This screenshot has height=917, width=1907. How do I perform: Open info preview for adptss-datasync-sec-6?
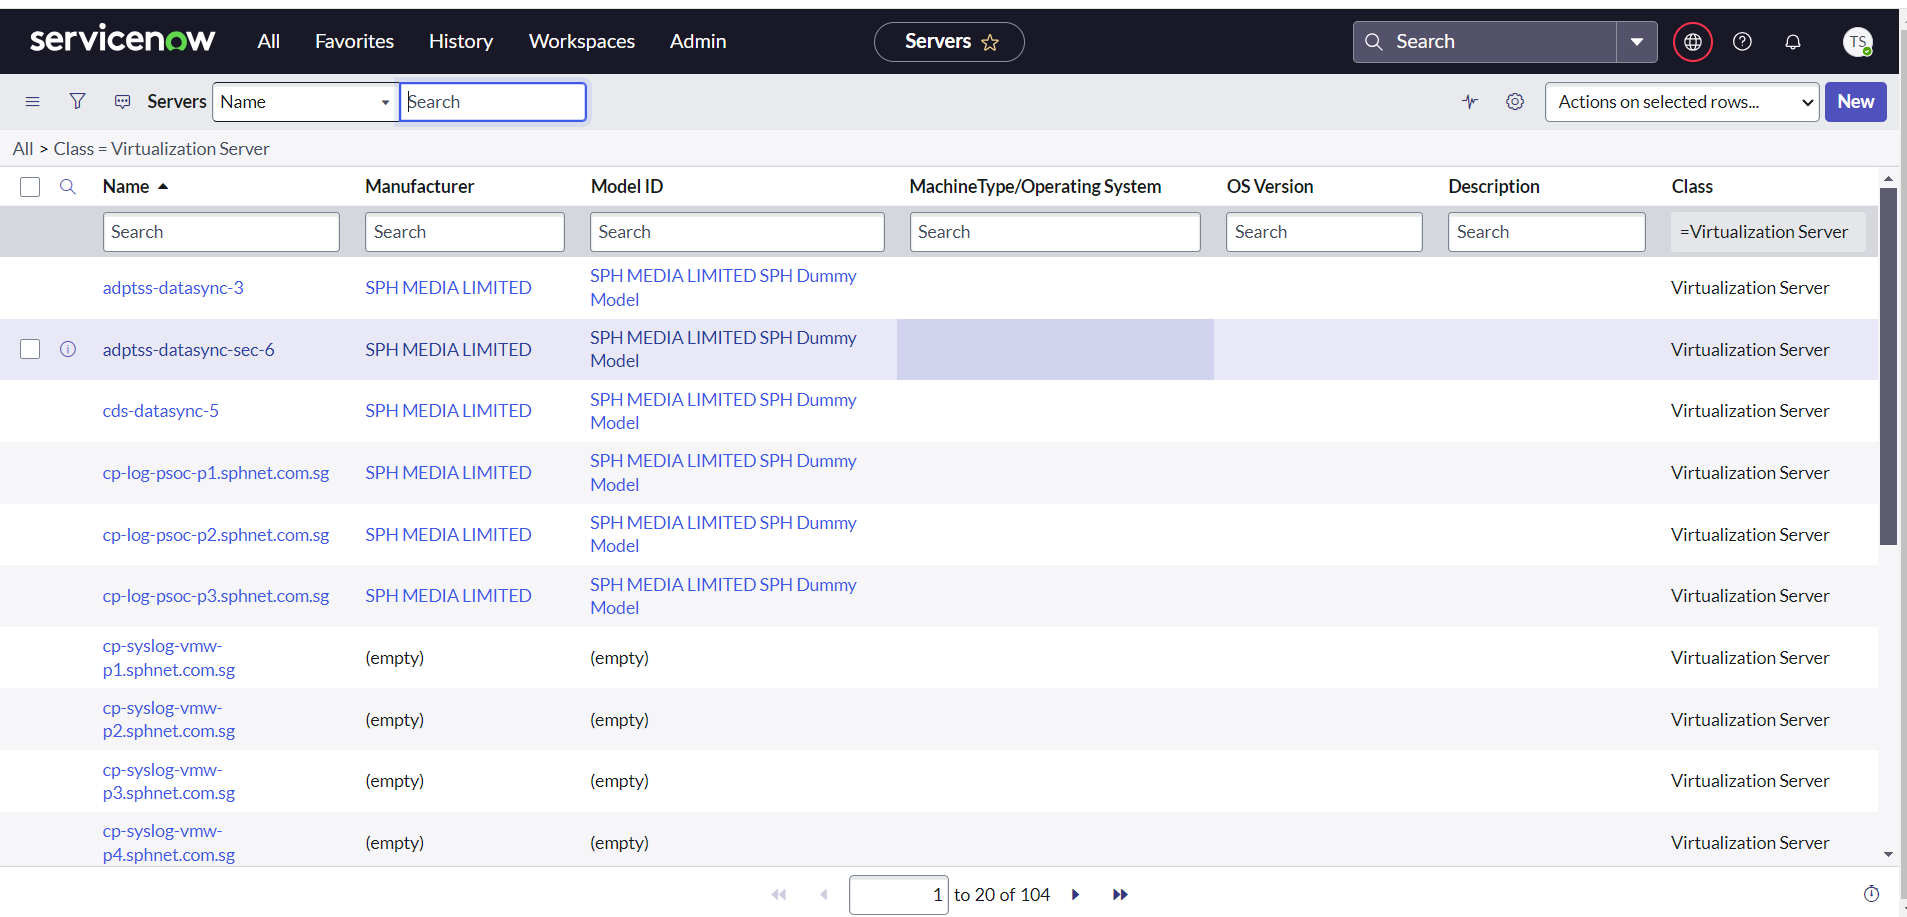click(x=68, y=349)
